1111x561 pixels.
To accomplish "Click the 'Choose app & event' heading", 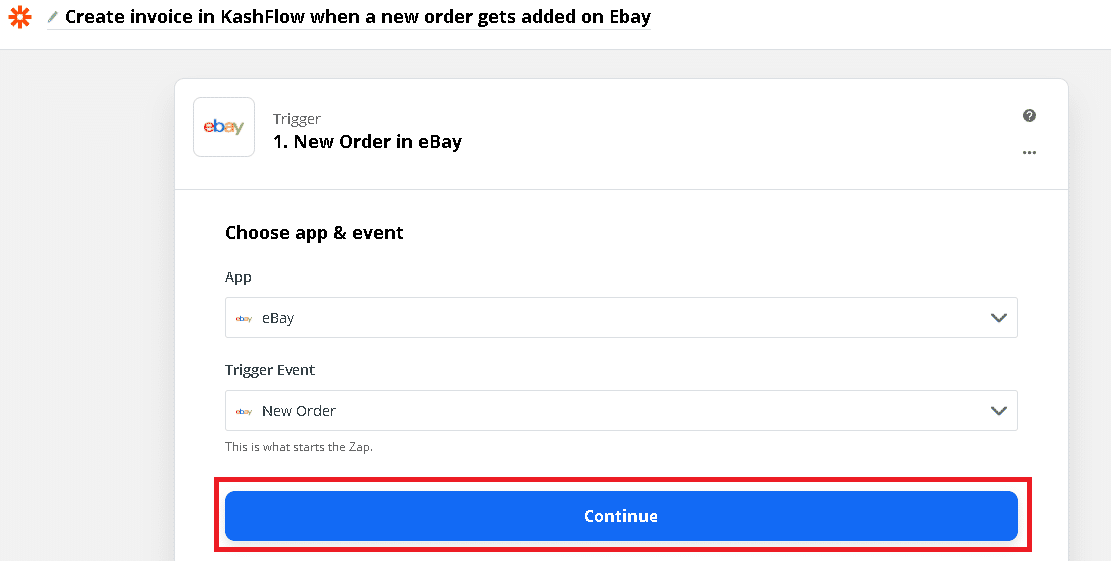I will point(314,233).
